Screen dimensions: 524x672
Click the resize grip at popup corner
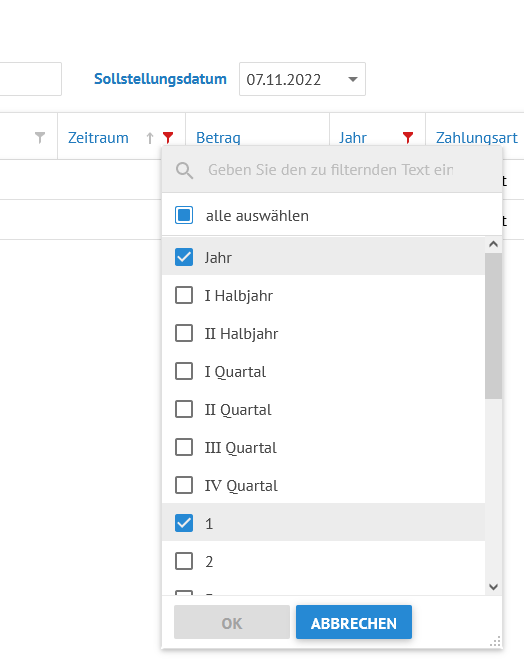pos(495,642)
